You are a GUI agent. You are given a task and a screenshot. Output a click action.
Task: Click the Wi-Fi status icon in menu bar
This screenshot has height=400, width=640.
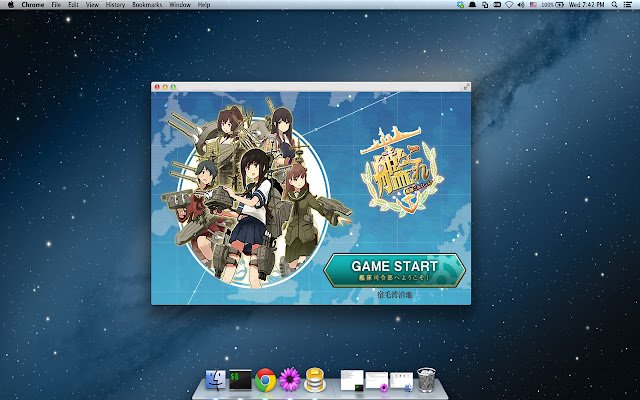coord(509,5)
